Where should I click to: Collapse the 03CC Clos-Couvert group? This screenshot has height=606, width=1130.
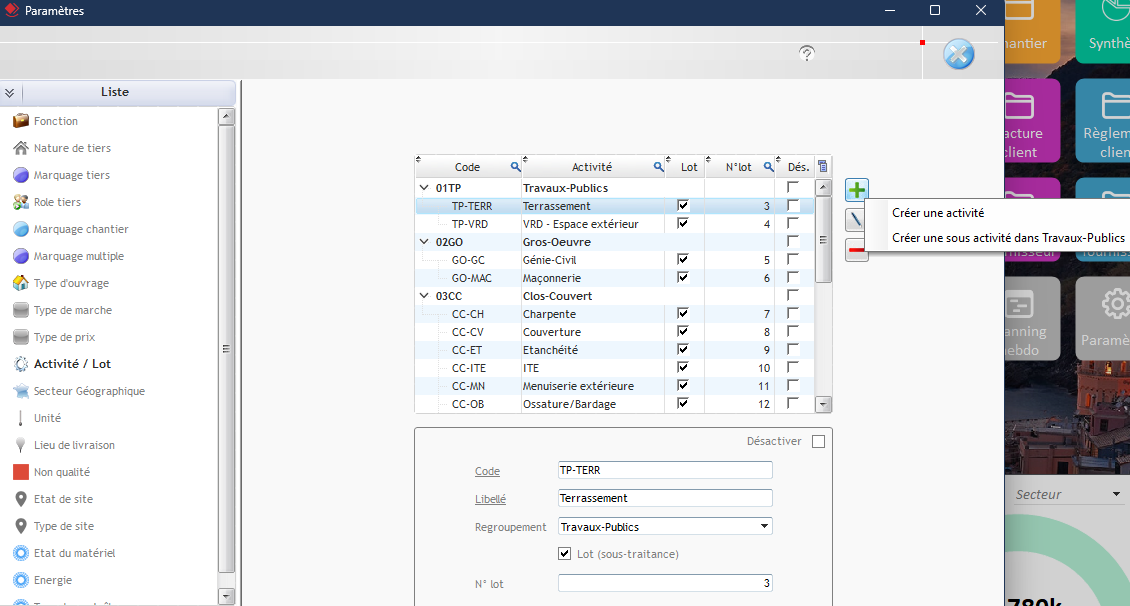click(x=423, y=296)
